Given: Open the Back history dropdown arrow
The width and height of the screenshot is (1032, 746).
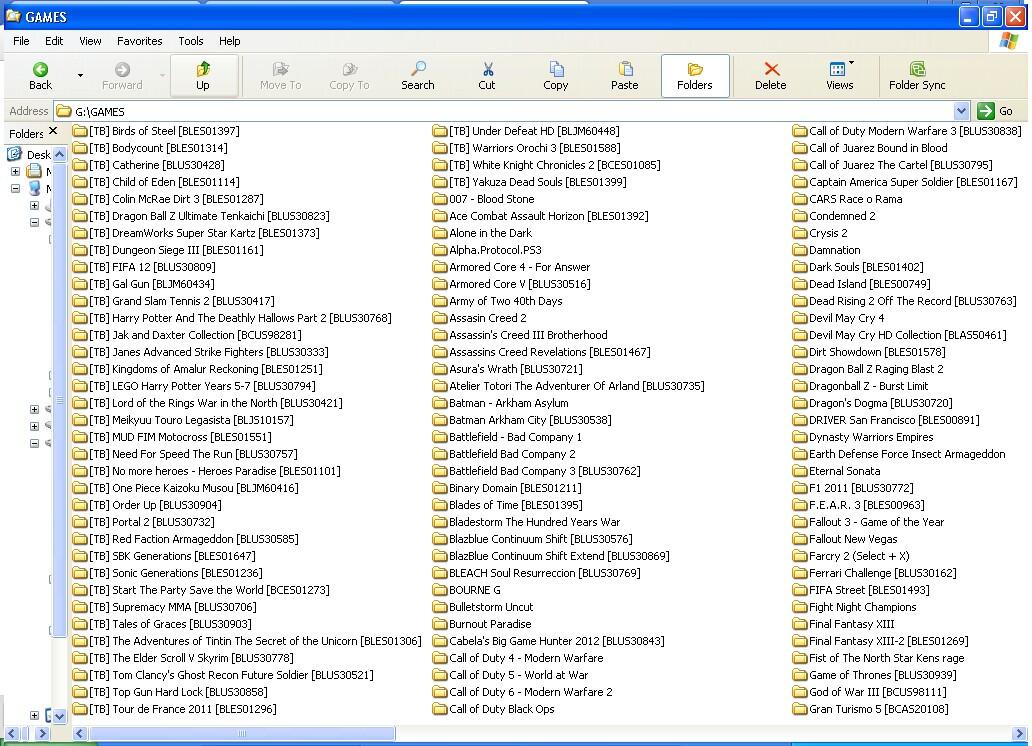Looking at the screenshot, I should point(80,76).
